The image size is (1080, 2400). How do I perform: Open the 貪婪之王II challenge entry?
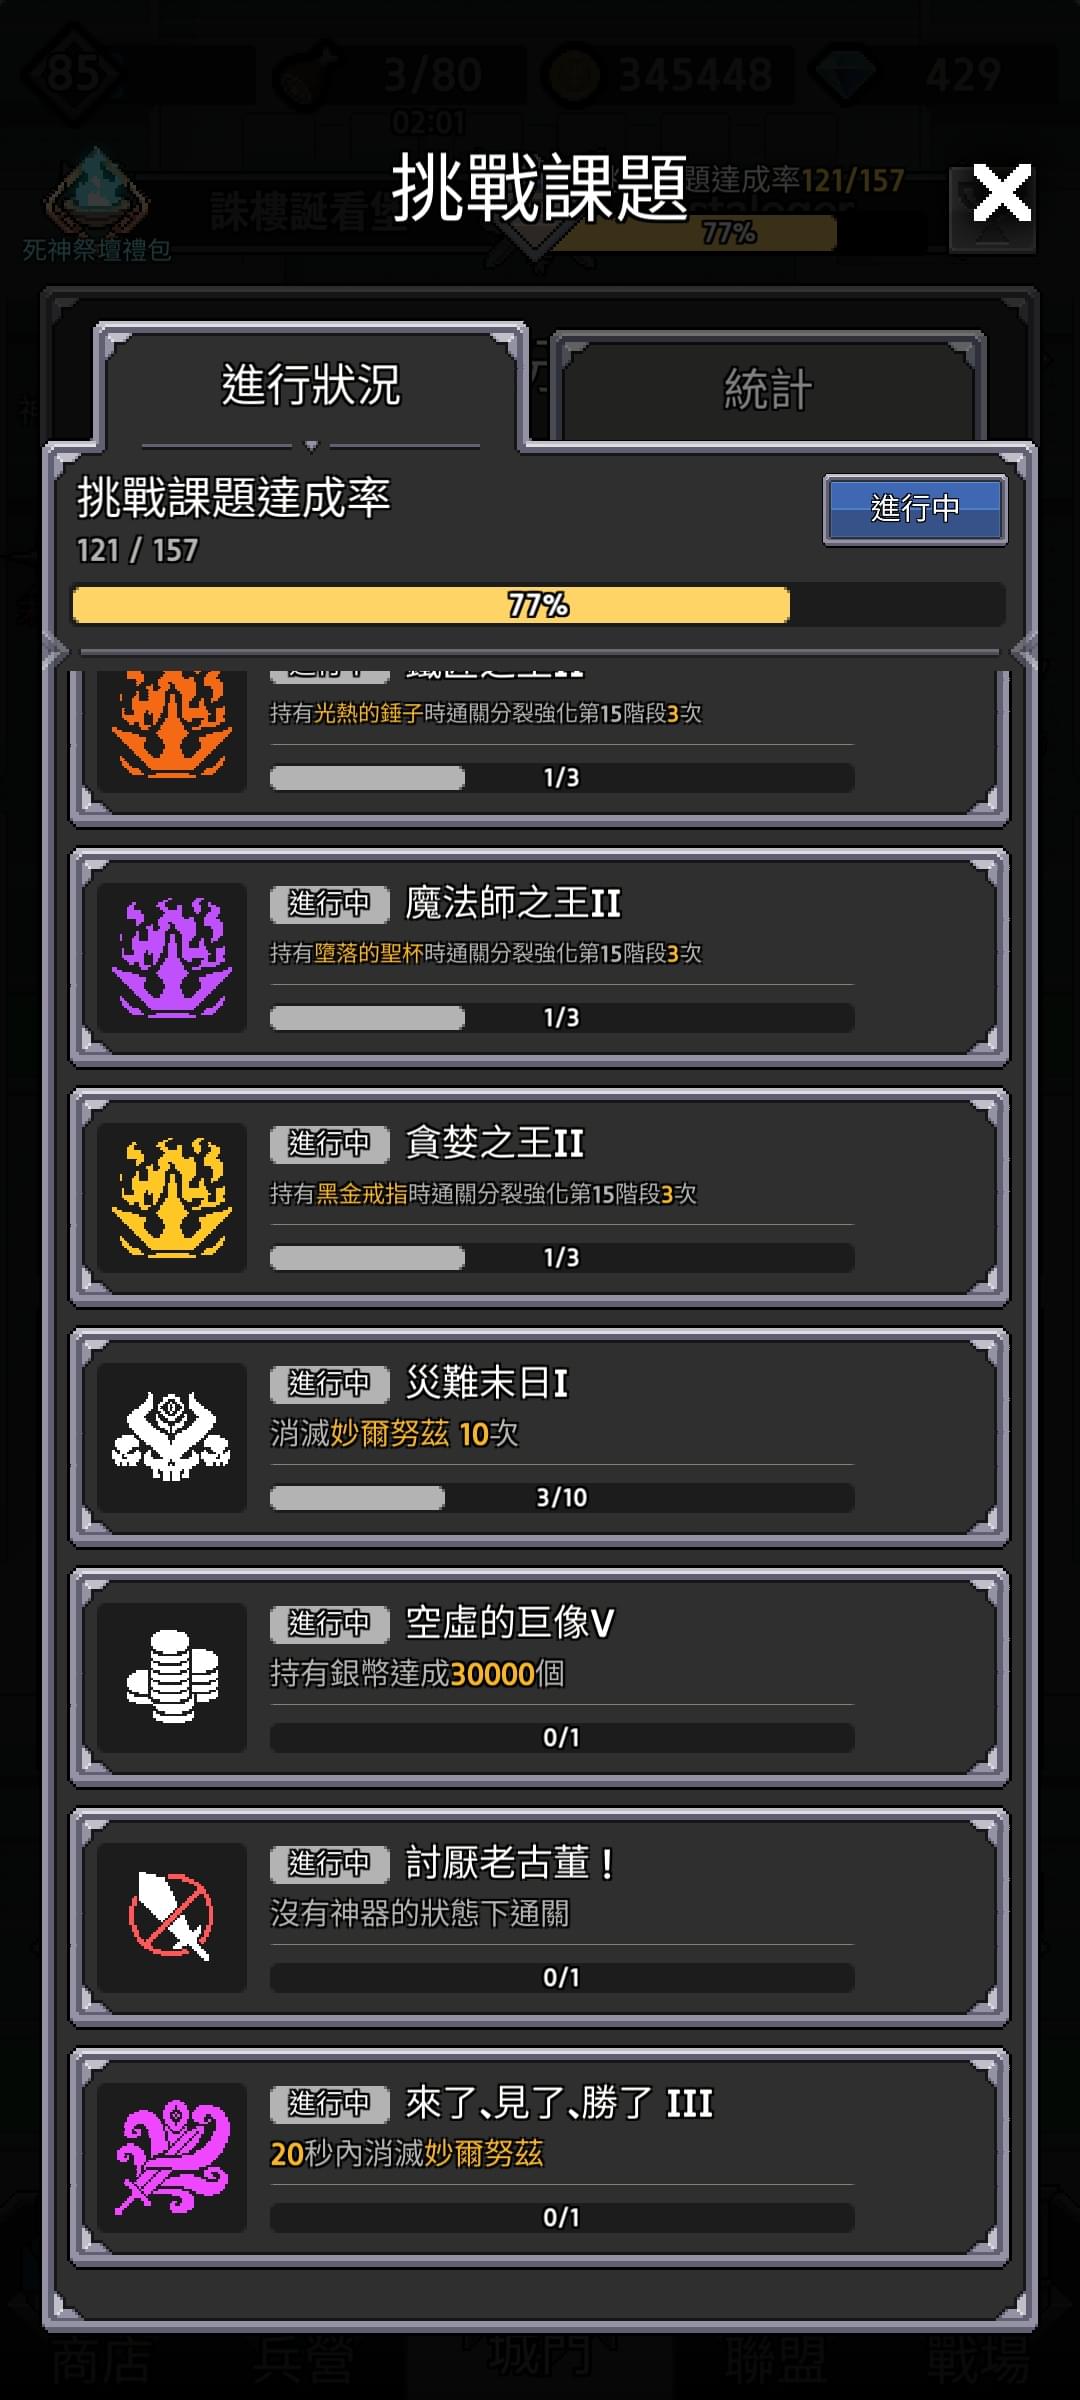[x=539, y=1197]
